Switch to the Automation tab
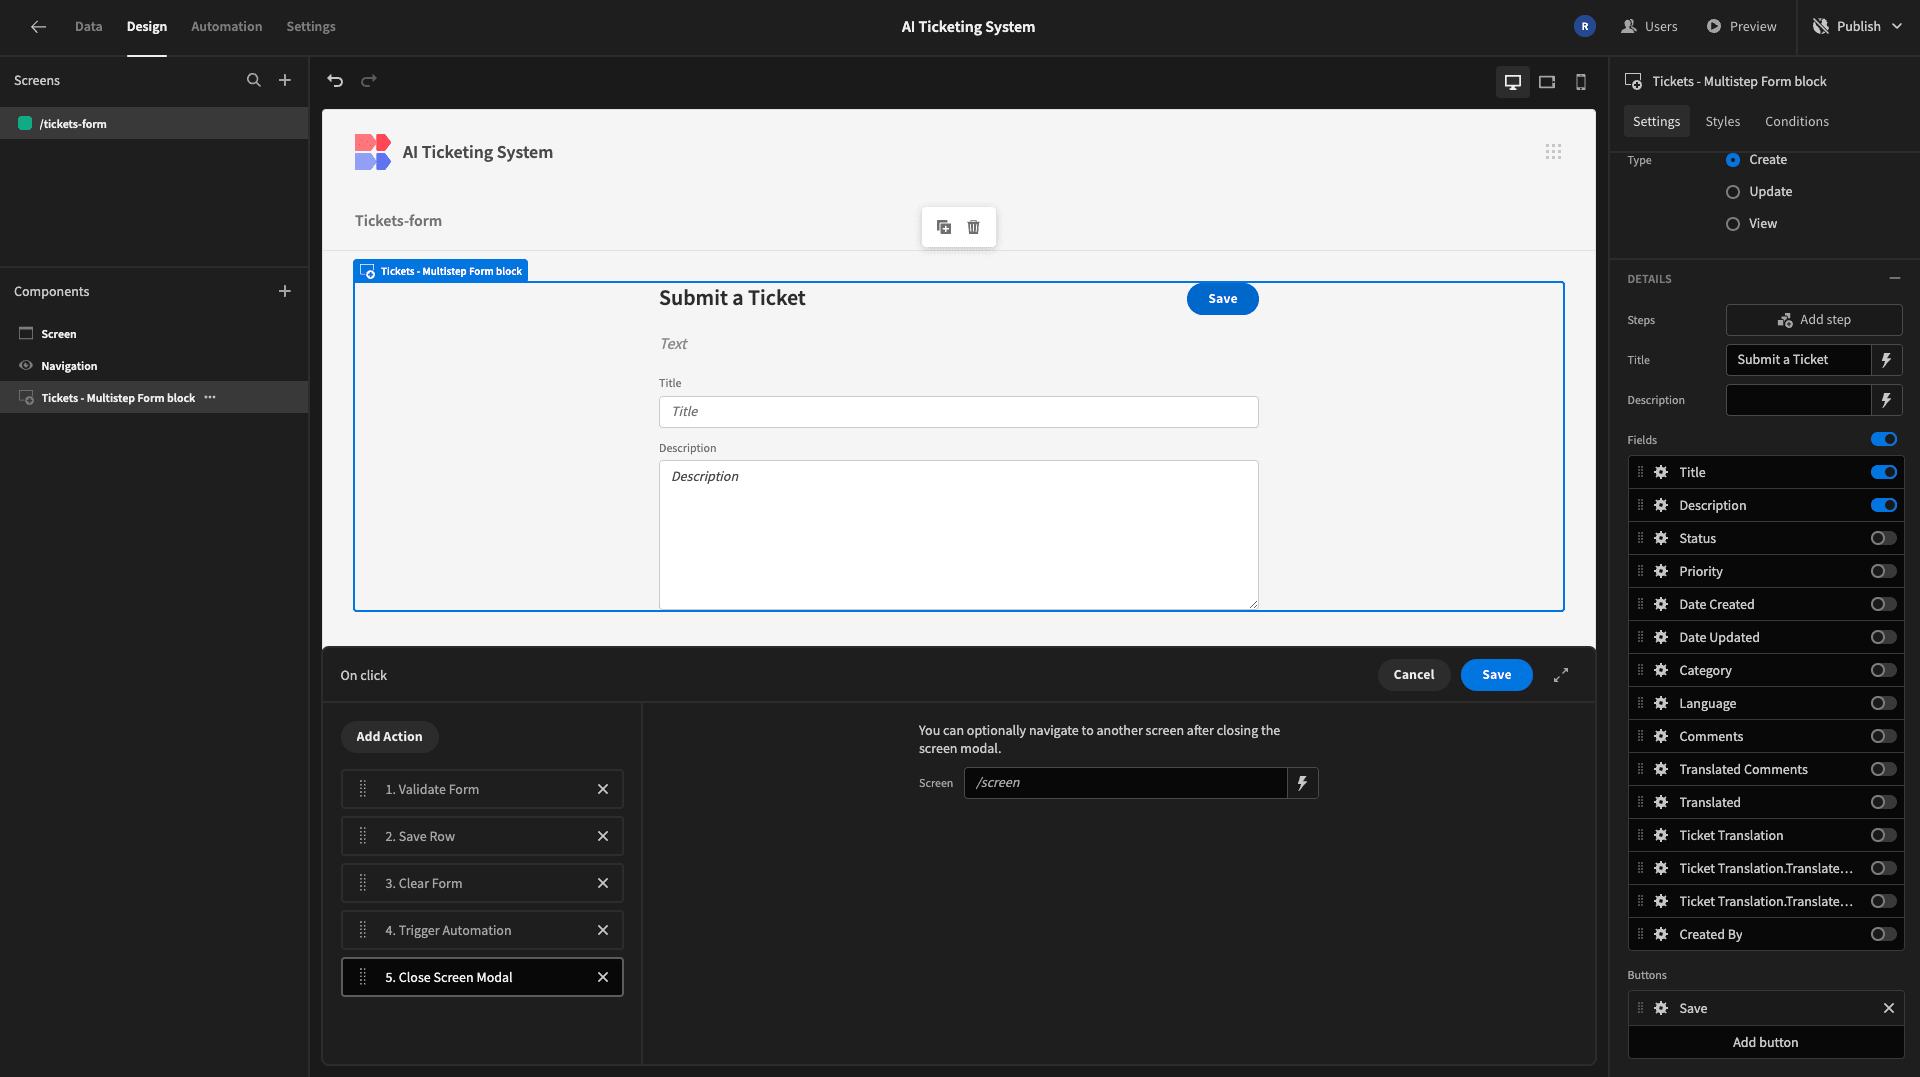This screenshot has width=1920, height=1077. pyautogui.click(x=227, y=27)
